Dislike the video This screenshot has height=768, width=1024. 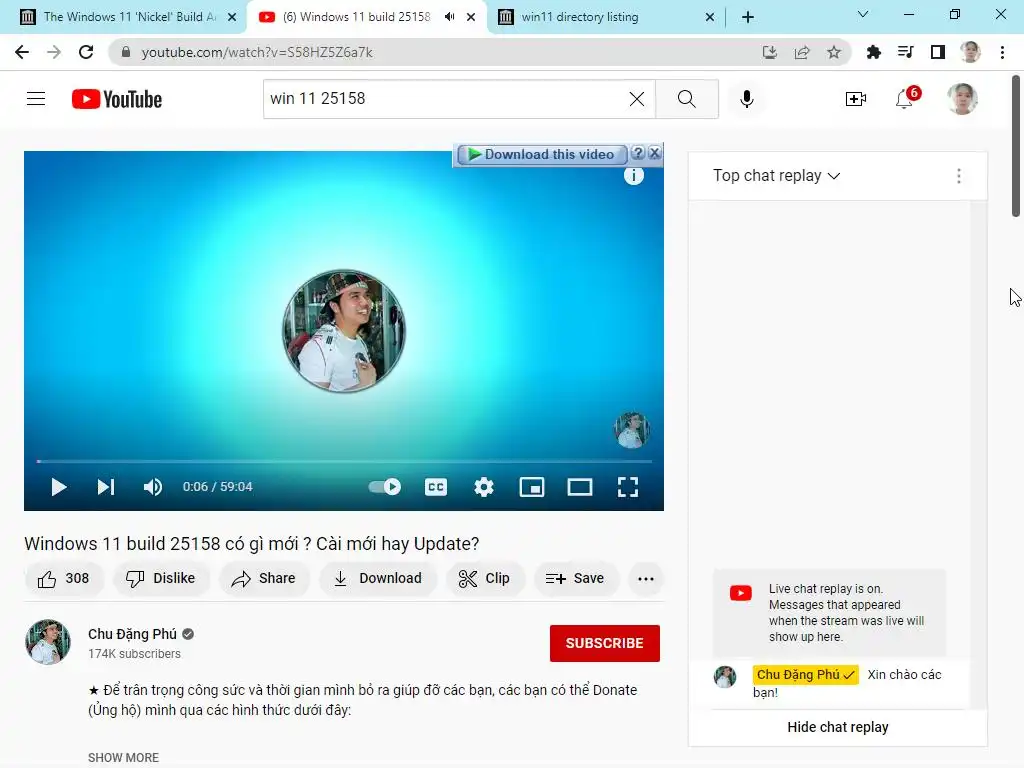[x=161, y=579]
